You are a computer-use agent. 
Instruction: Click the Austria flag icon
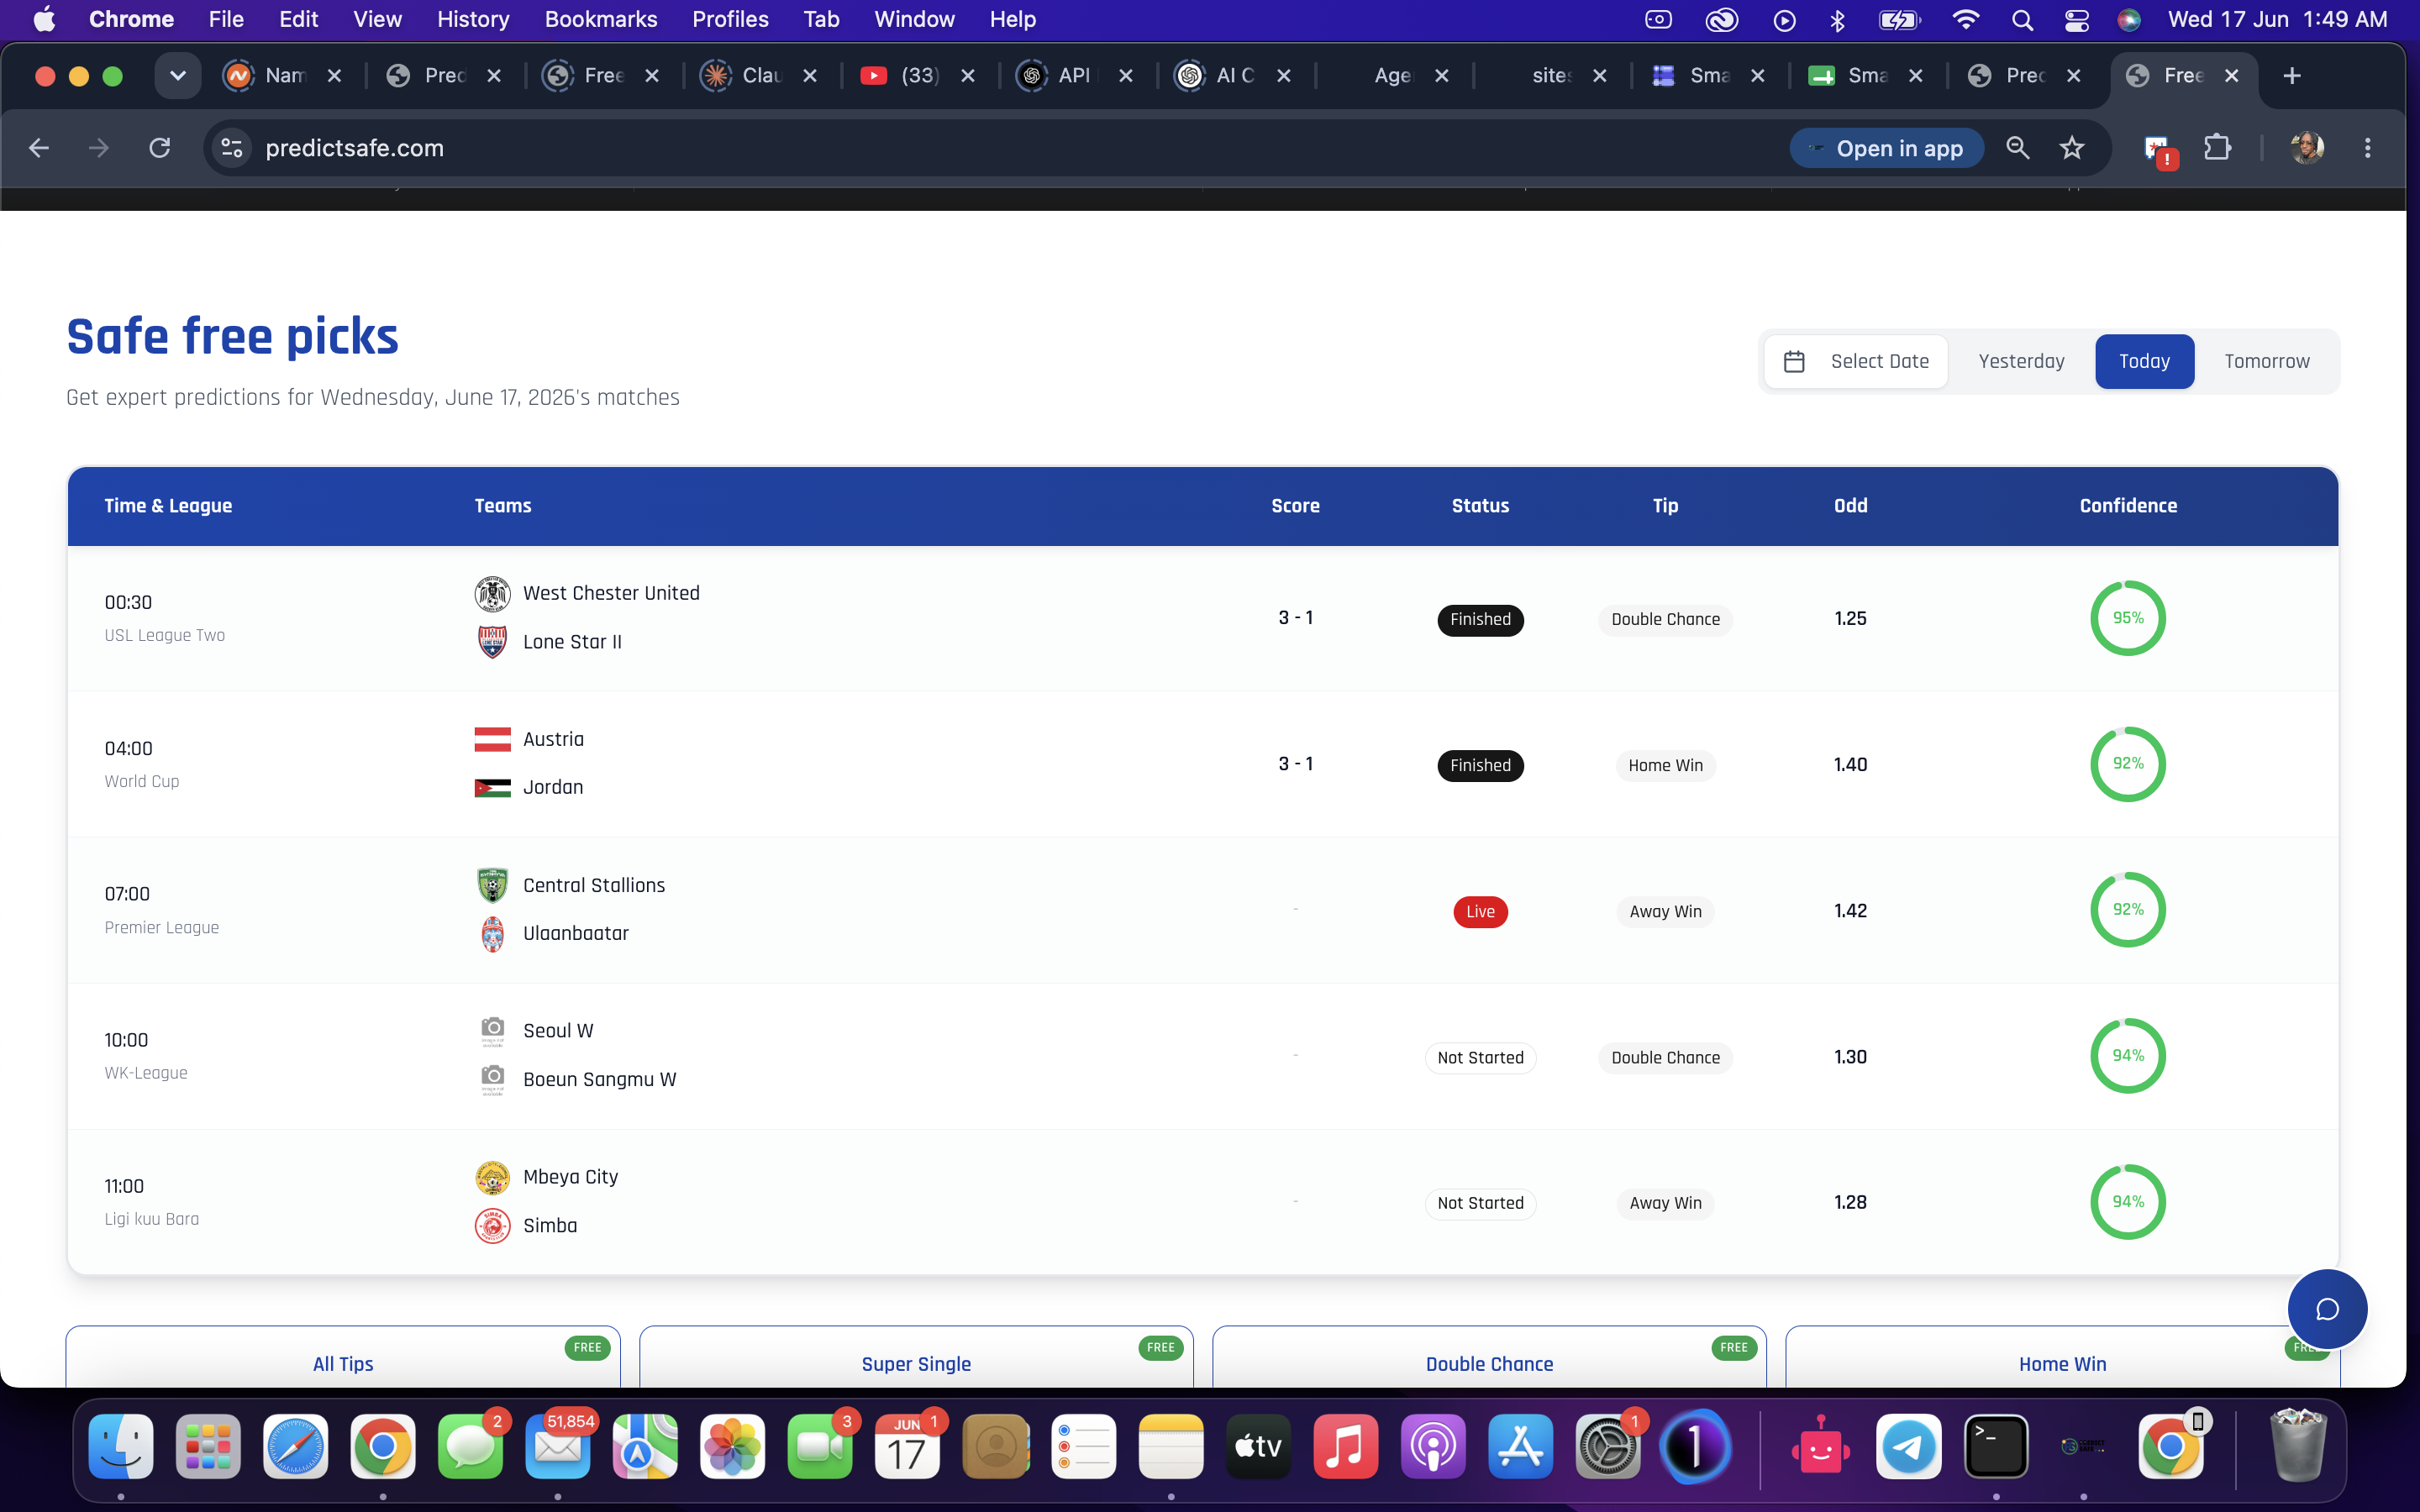492,739
